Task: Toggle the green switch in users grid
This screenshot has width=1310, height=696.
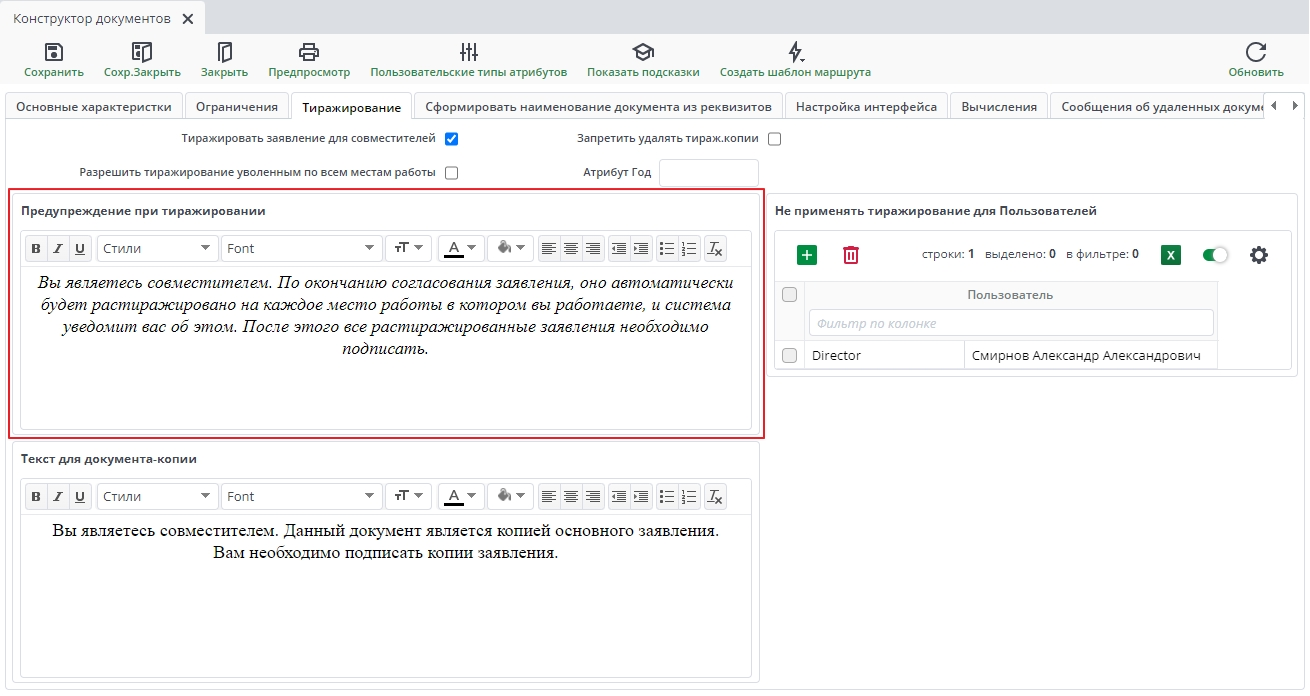Action: (1215, 255)
